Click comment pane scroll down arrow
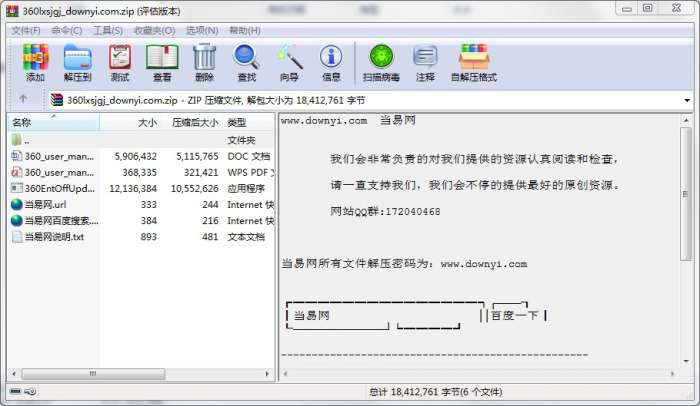This screenshot has height=406, width=700. click(685, 361)
